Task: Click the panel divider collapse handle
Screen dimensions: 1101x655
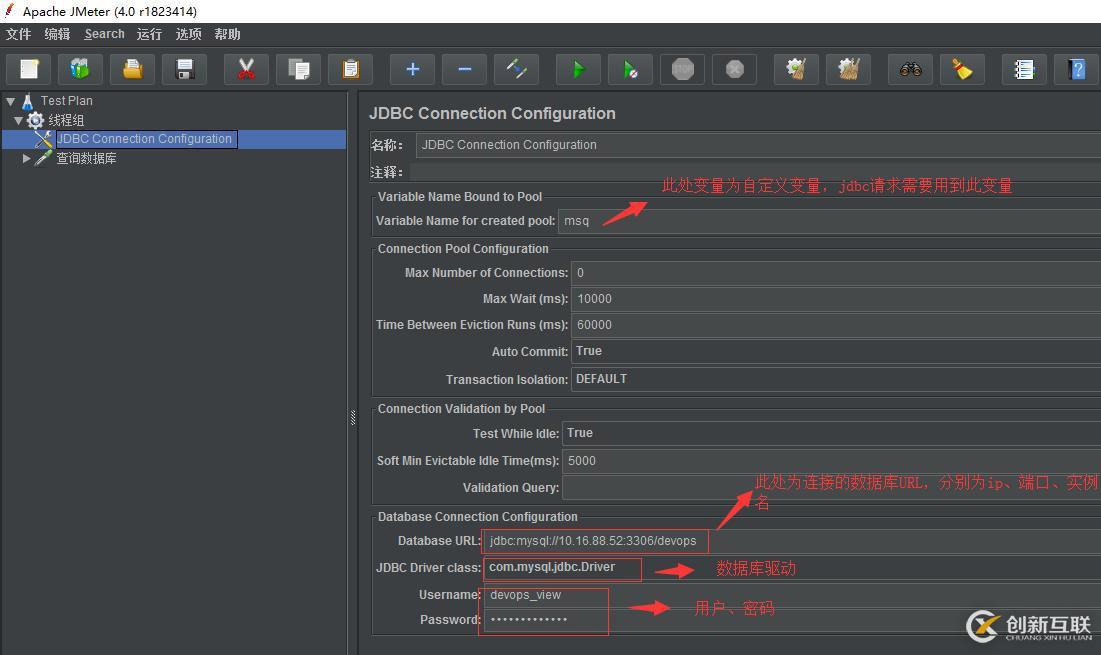Action: 352,418
